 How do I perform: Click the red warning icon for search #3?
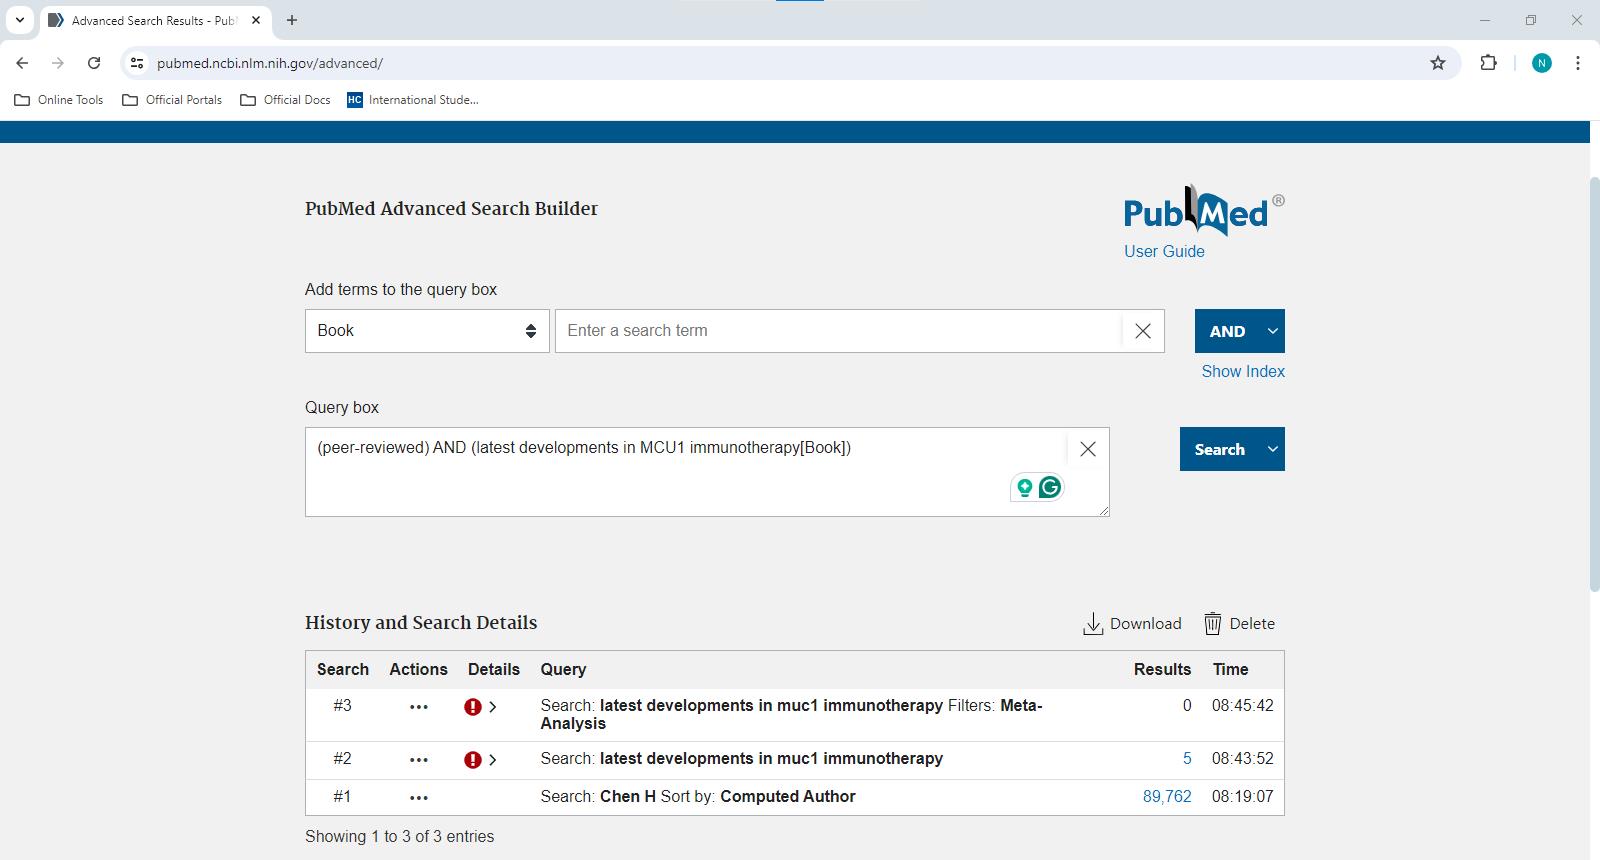click(473, 707)
